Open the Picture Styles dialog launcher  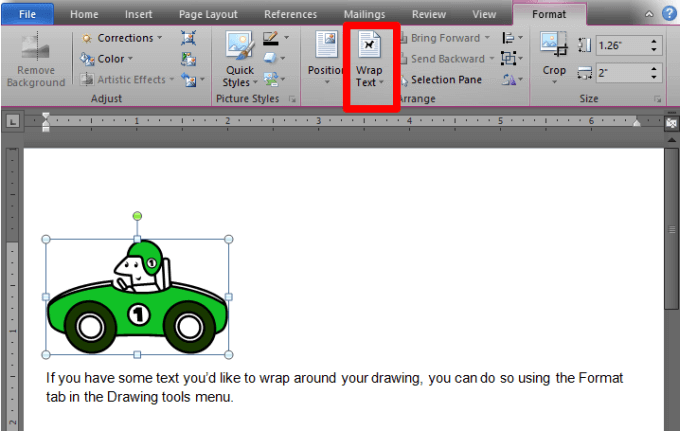[292, 99]
